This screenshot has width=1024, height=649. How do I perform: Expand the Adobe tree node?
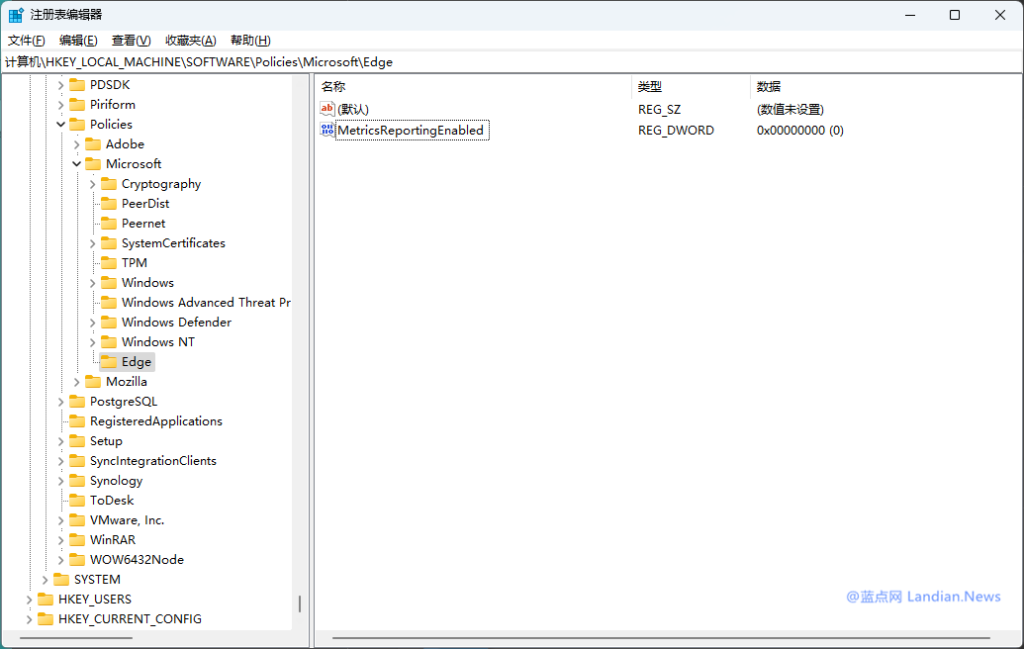click(76, 144)
